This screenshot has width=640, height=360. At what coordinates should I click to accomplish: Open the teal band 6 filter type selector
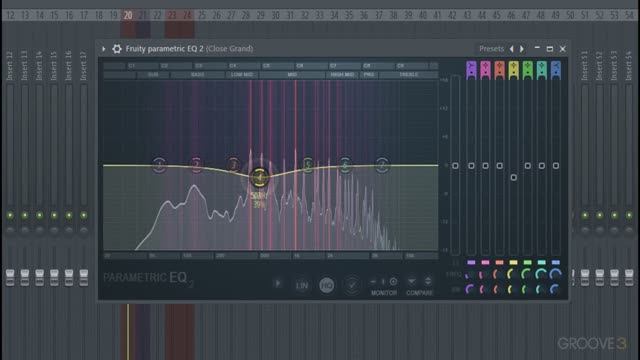point(542,70)
